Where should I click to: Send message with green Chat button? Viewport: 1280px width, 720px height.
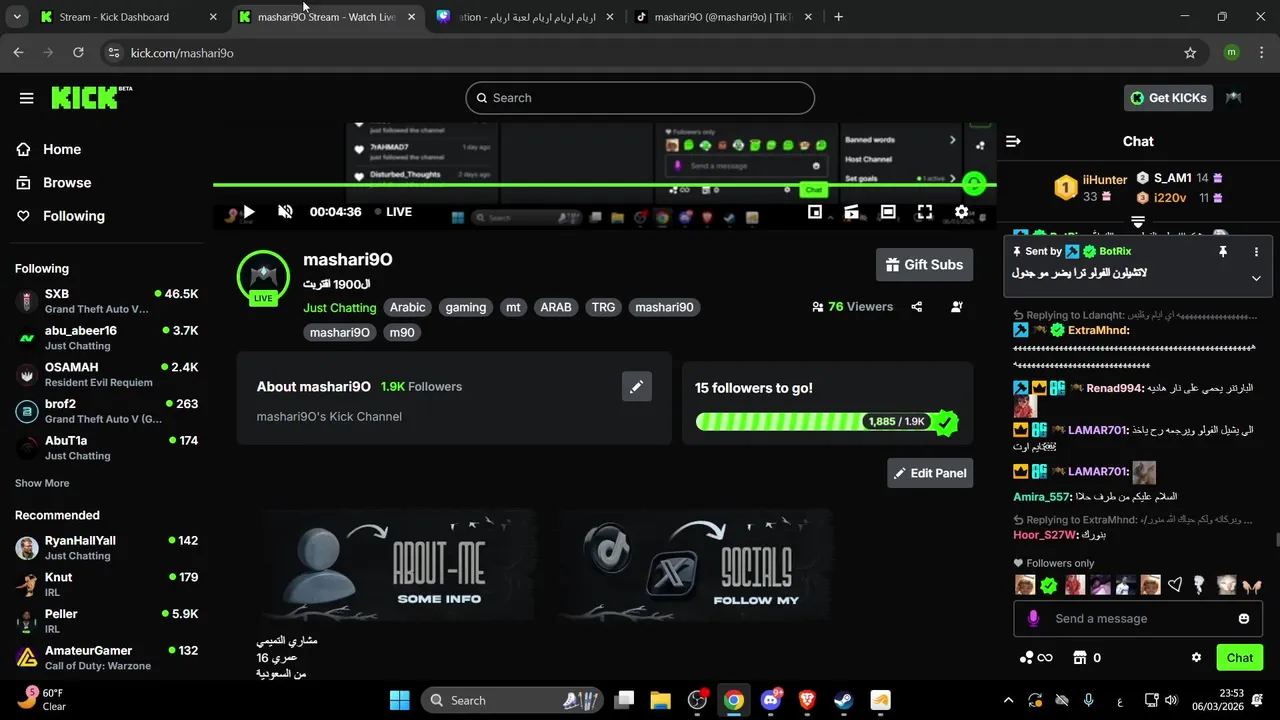coord(1239,658)
